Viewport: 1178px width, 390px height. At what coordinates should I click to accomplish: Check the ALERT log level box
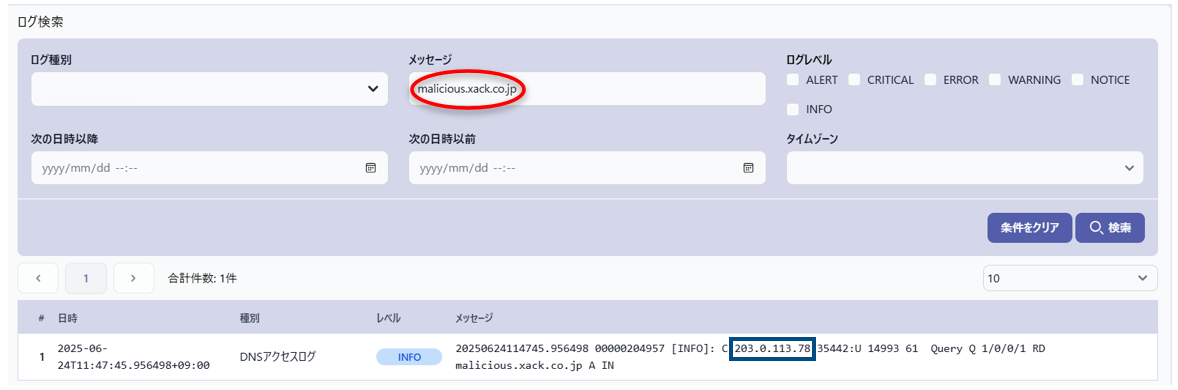793,80
